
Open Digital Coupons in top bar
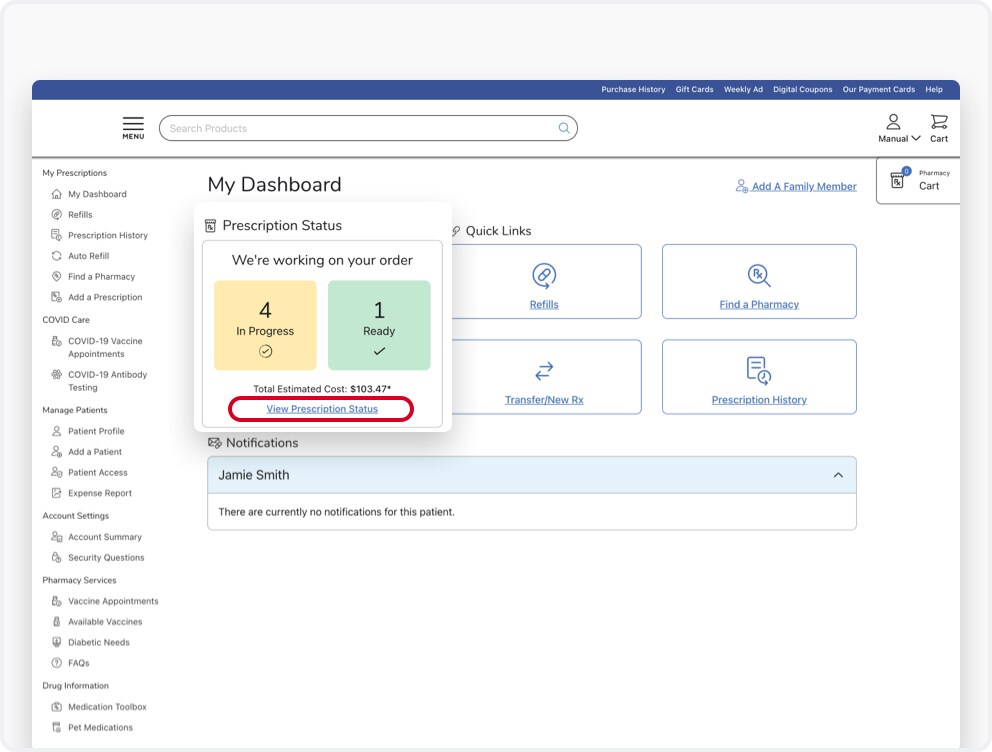802,90
